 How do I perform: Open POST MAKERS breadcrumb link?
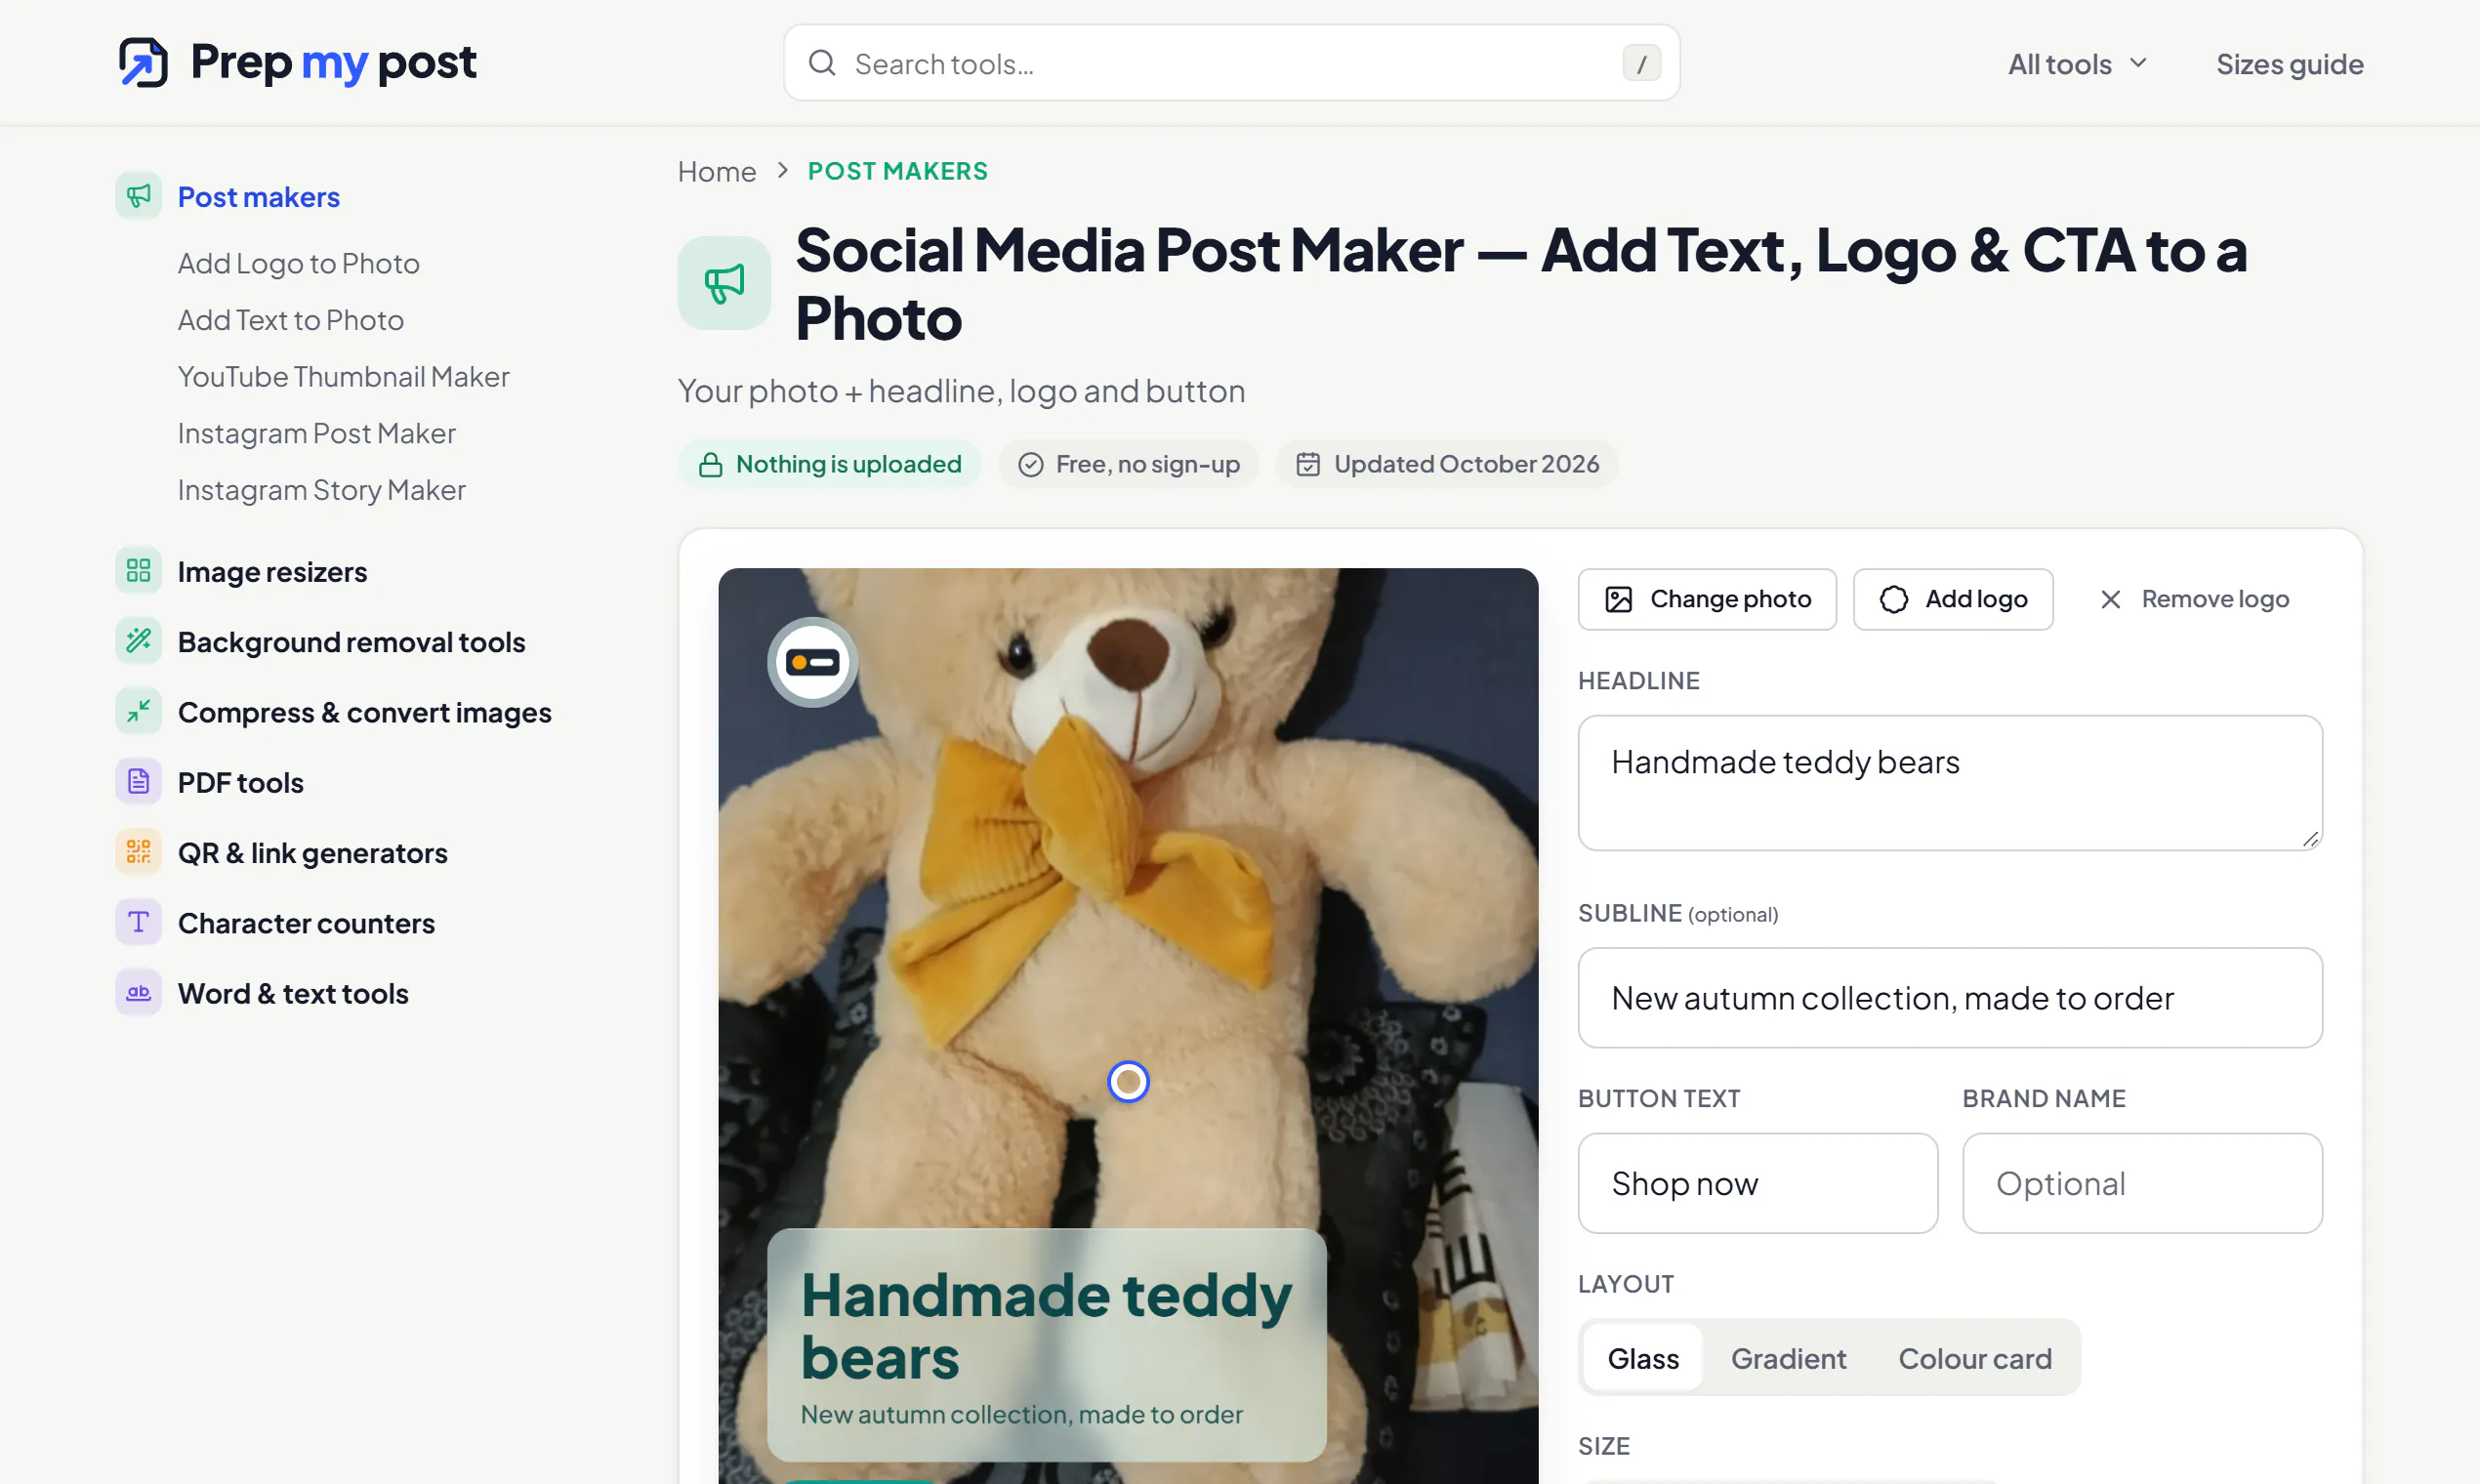pyautogui.click(x=897, y=171)
